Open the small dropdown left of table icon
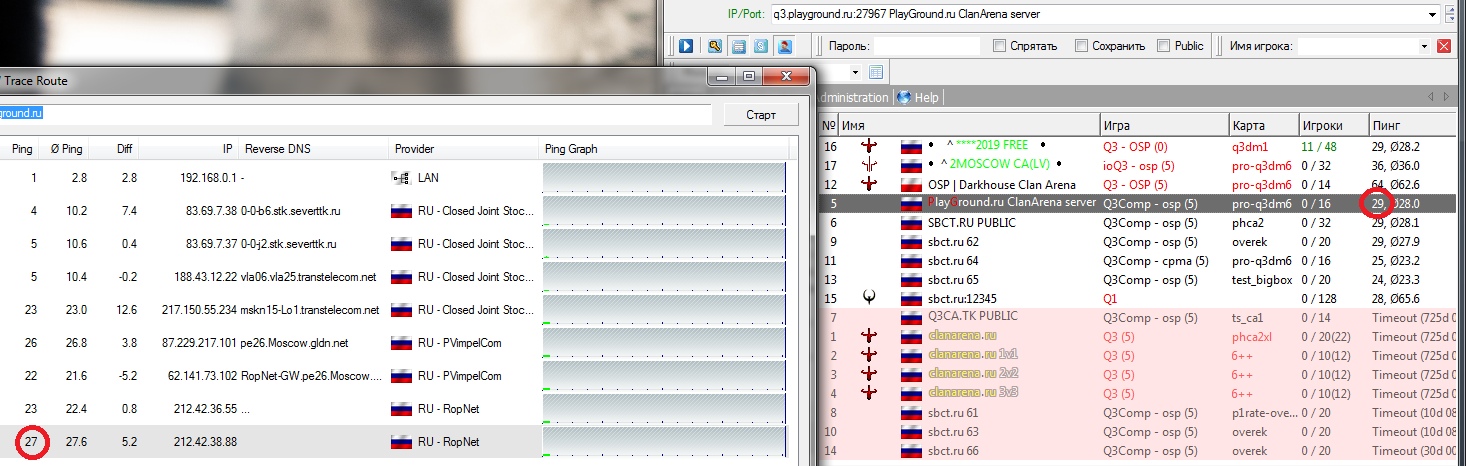The image size is (1467, 466). click(x=856, y=72)
